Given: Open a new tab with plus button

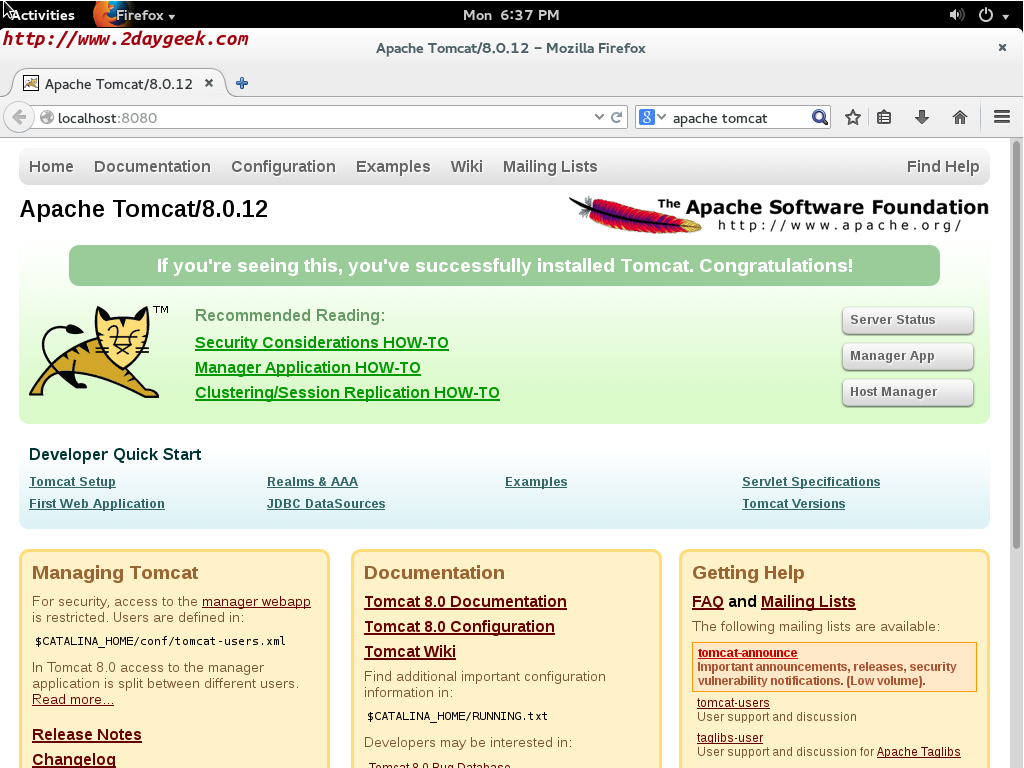Looking at the screenshot, I should 242,83.
